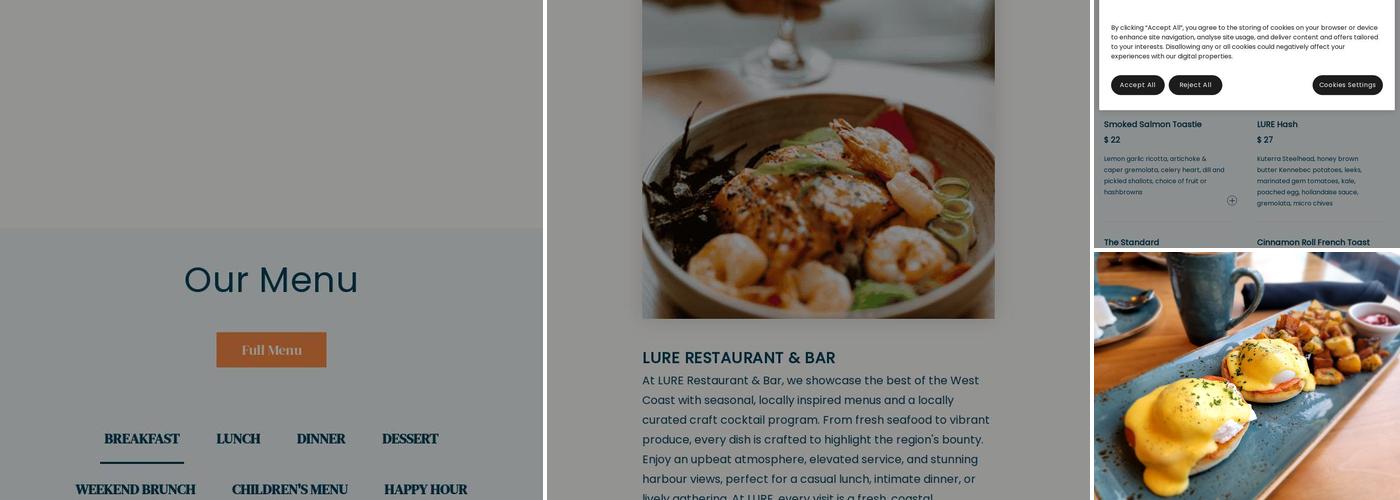Select The Standard menu item
The height and width of the screenshot is (500, 1400).
[x=1131, y=242]
